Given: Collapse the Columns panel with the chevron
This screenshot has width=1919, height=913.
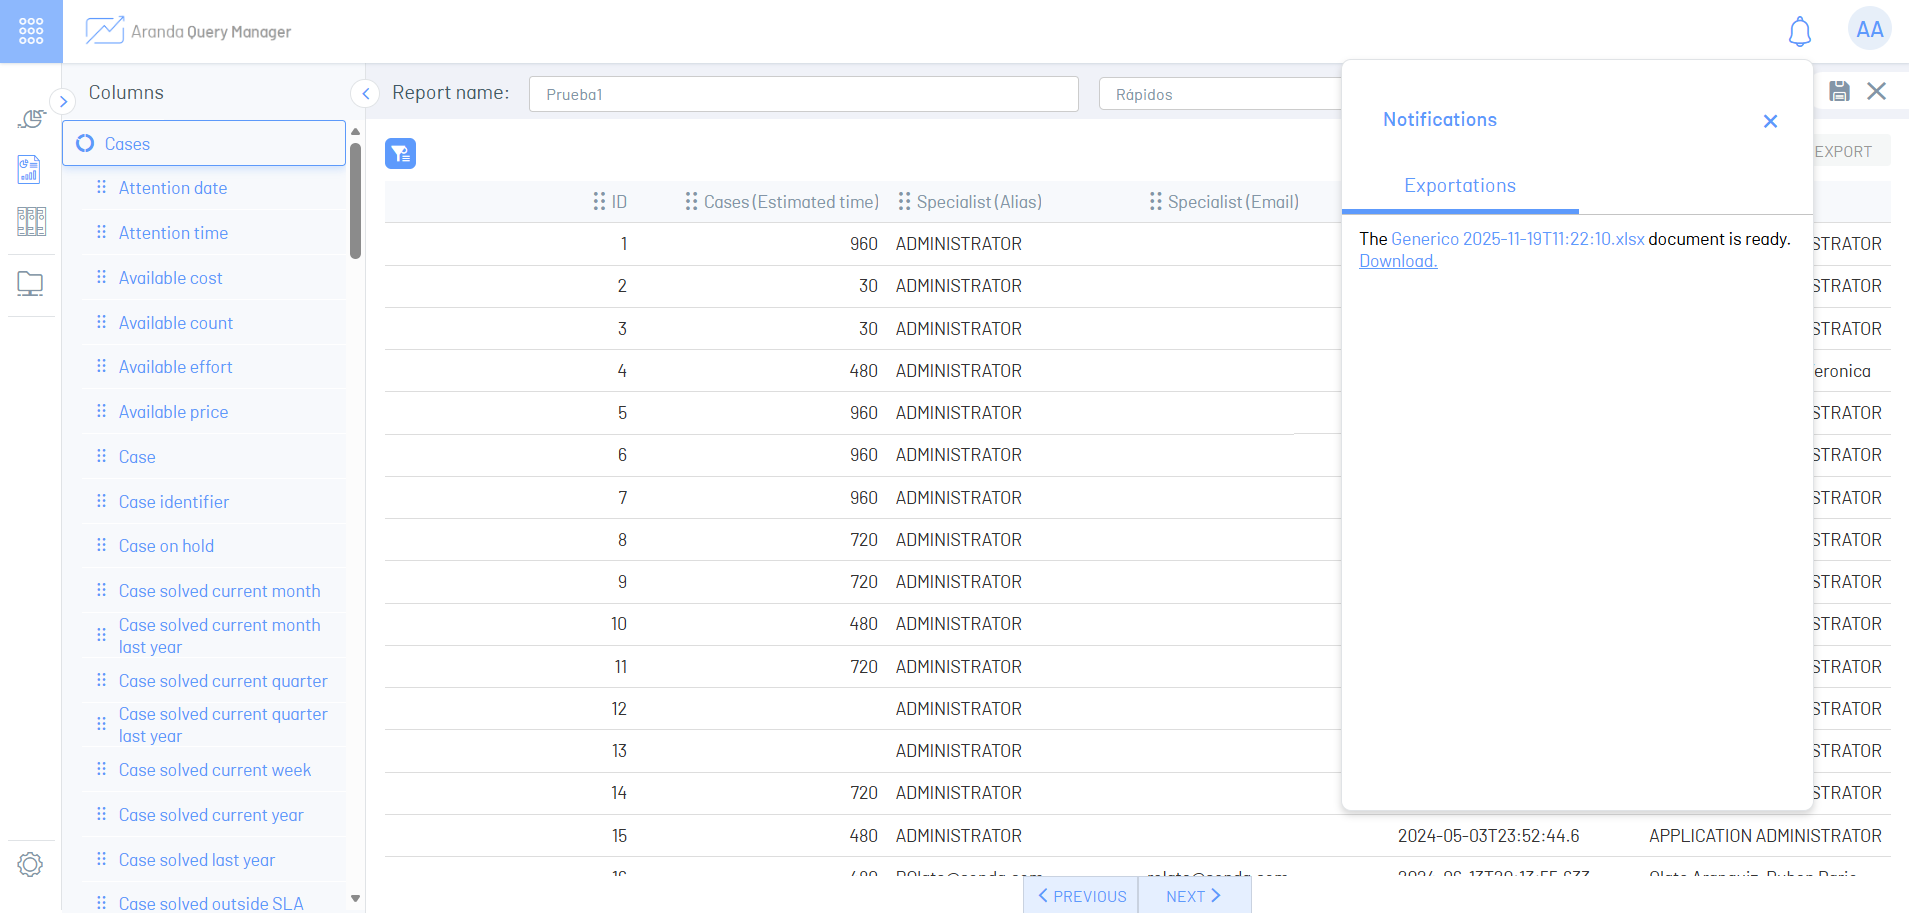Looking at the screenshot, I should click(x=365, y=93).
